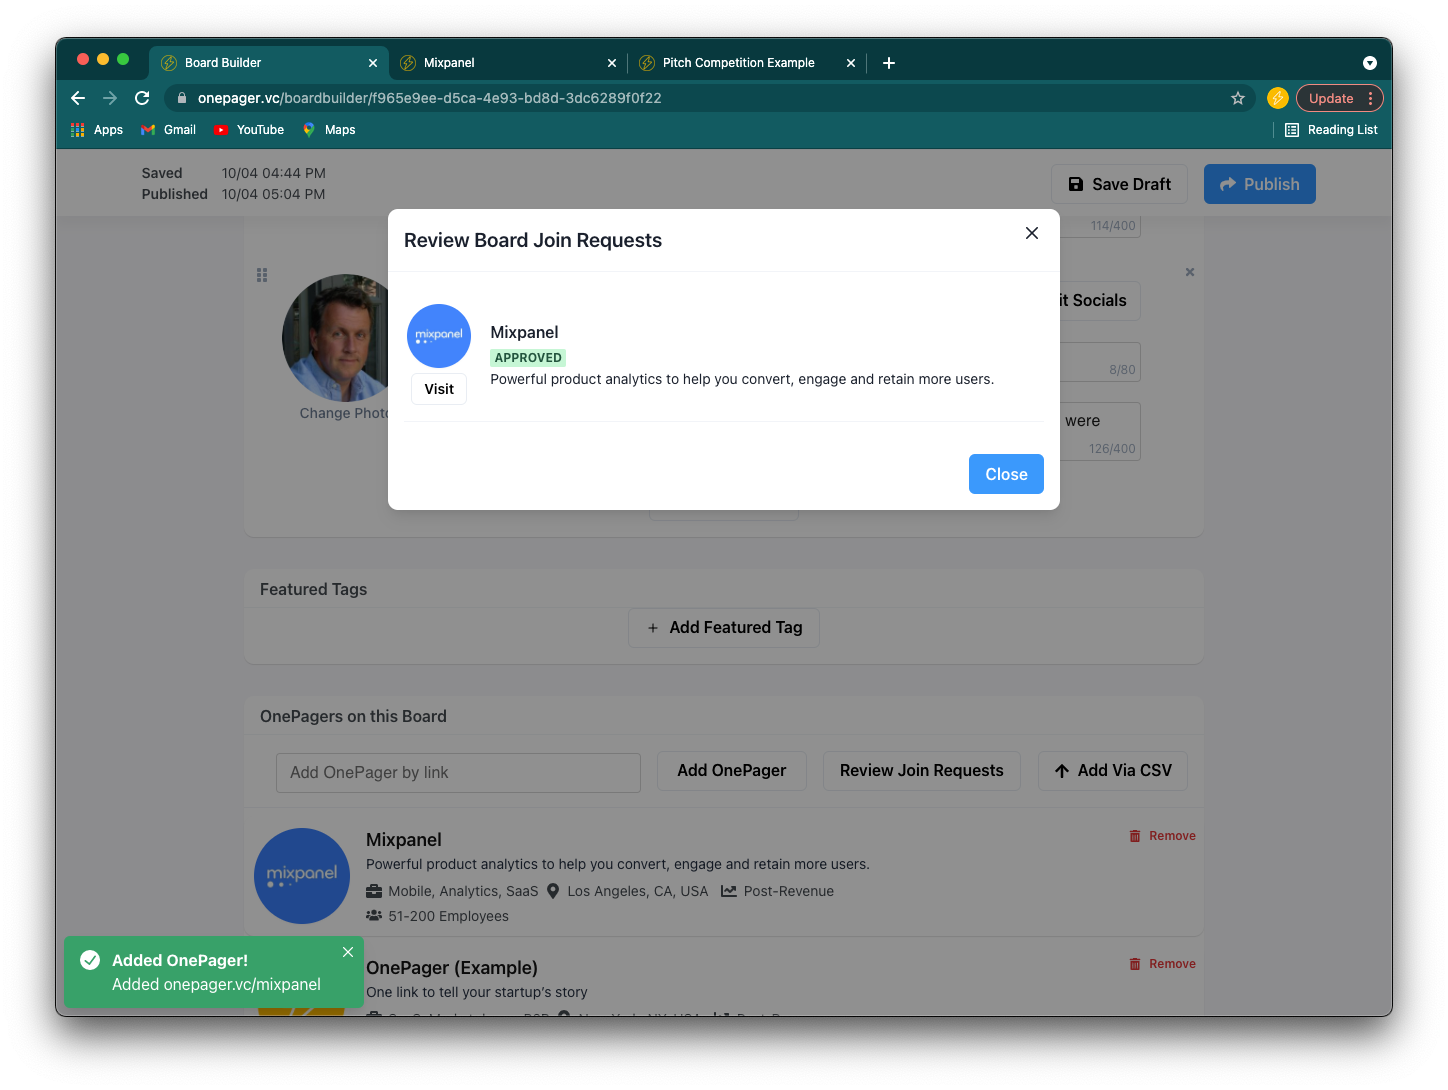Bookmark this page with the star
This screenshot has width=1448, height=1090.
1238,98
